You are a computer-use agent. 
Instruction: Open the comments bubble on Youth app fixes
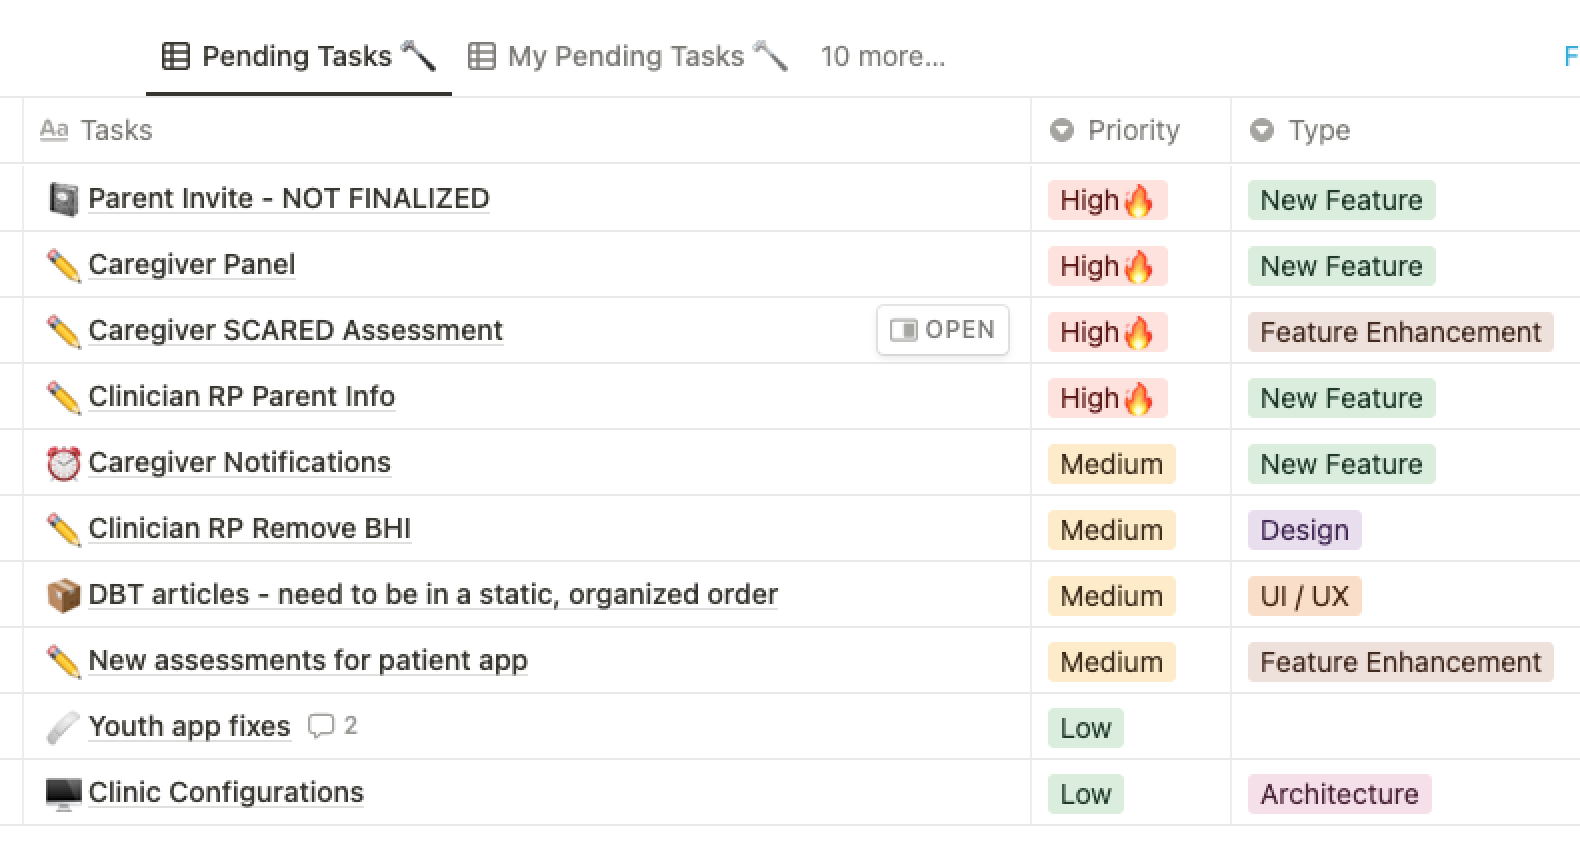[x=332, y=726]
